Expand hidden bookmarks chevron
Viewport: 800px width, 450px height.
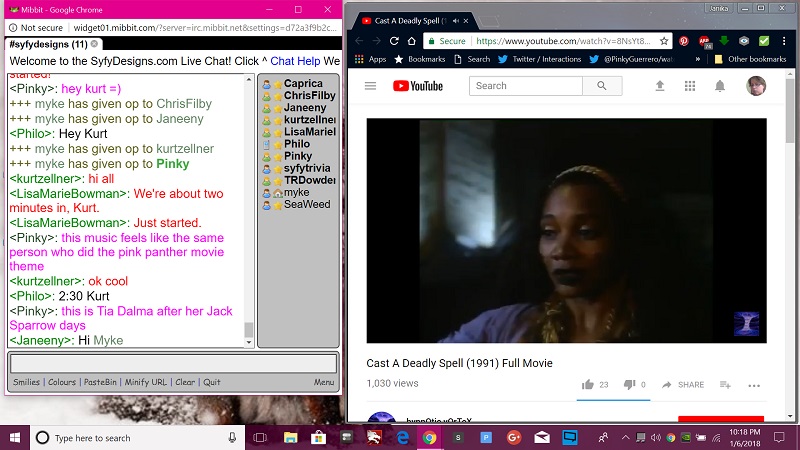(697, 59)
